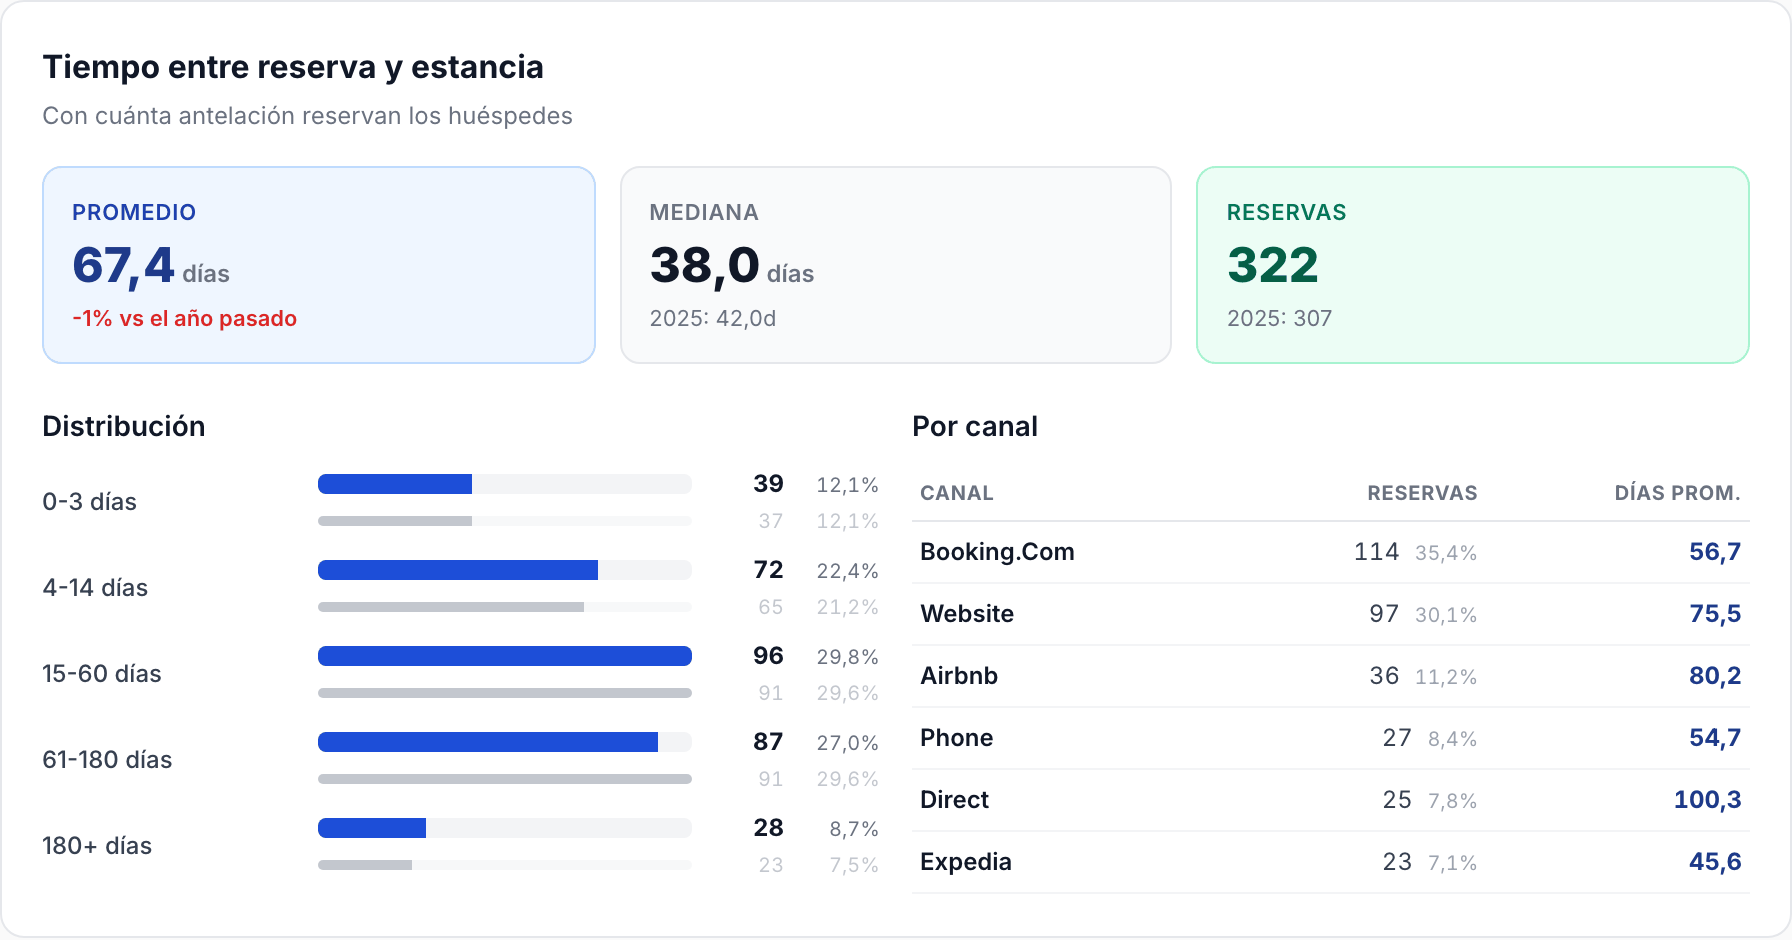Open the Airbnb channel row
This screenshot has height=940, width=1792.
tap(1331, 676)
